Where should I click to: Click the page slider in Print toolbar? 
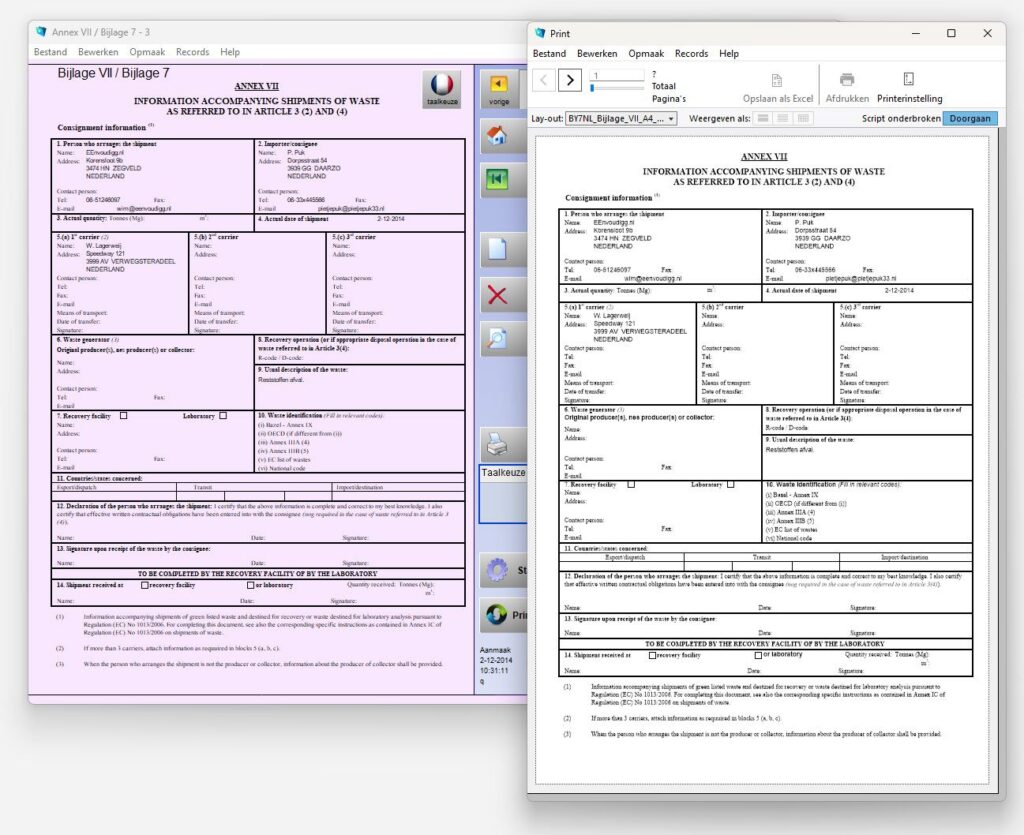(x=617, y=87)
